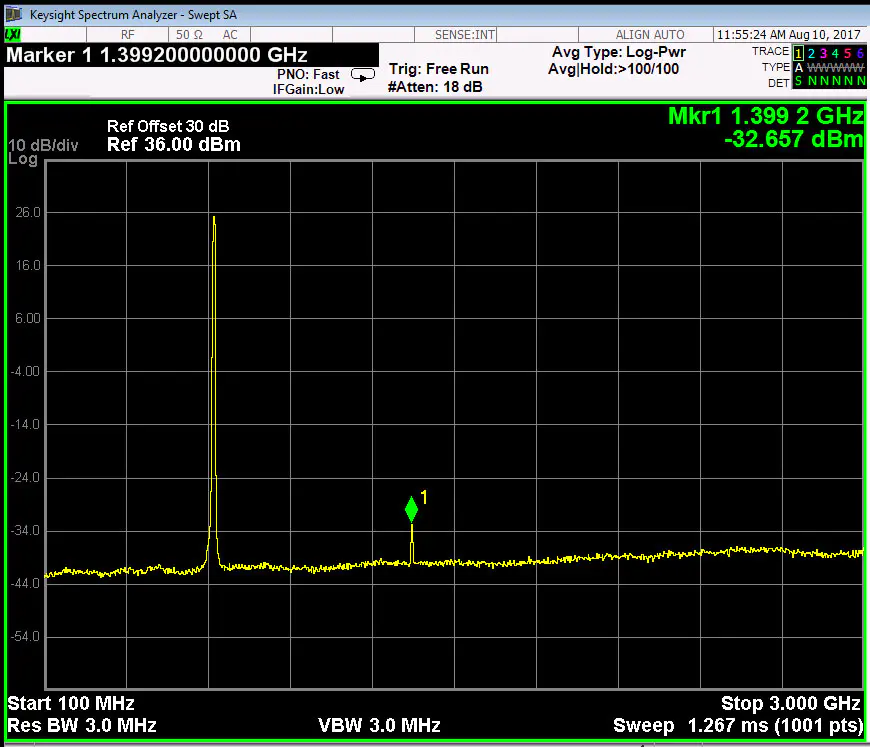The width and height of the screenshot is (870, 747).
Task: Click the Res BW 3.0 MHz setting
Action: click(x=82, y=725)
